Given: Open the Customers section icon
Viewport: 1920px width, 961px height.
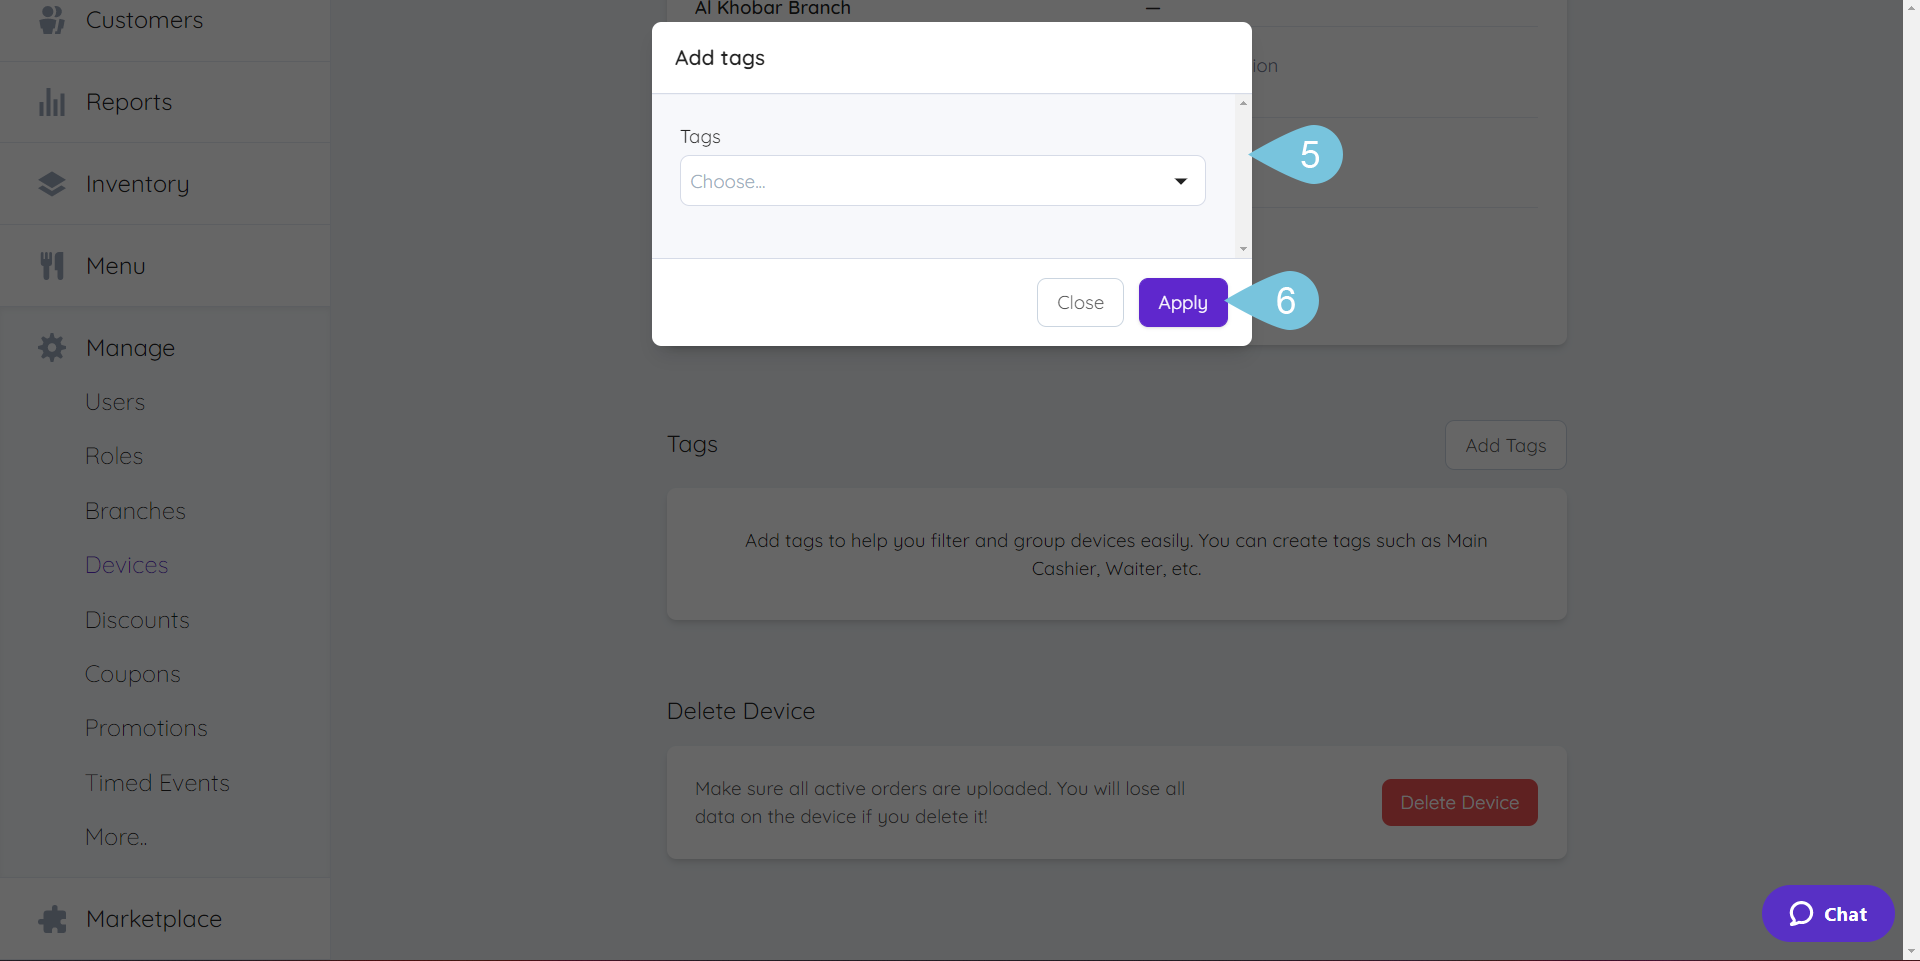Looking at the screenshot, I should 51,19.
